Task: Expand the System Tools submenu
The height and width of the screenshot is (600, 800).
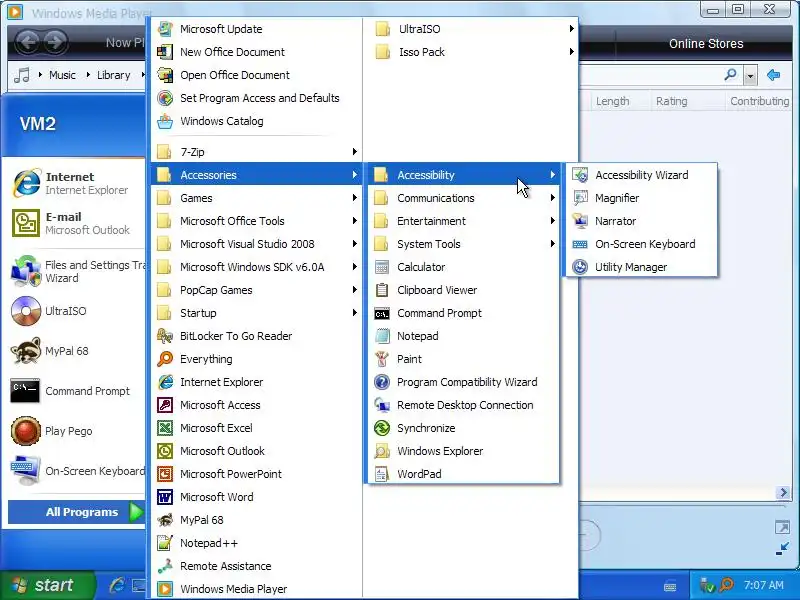Action: tap(463, 244)
